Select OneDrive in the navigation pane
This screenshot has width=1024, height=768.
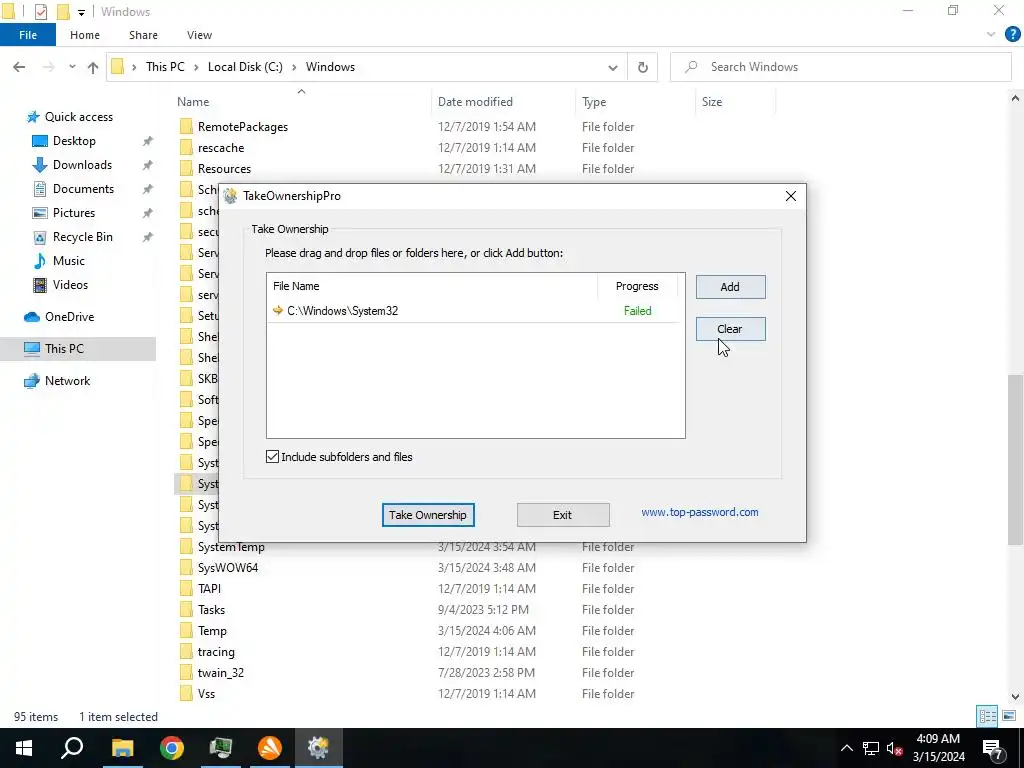point(69,317)
